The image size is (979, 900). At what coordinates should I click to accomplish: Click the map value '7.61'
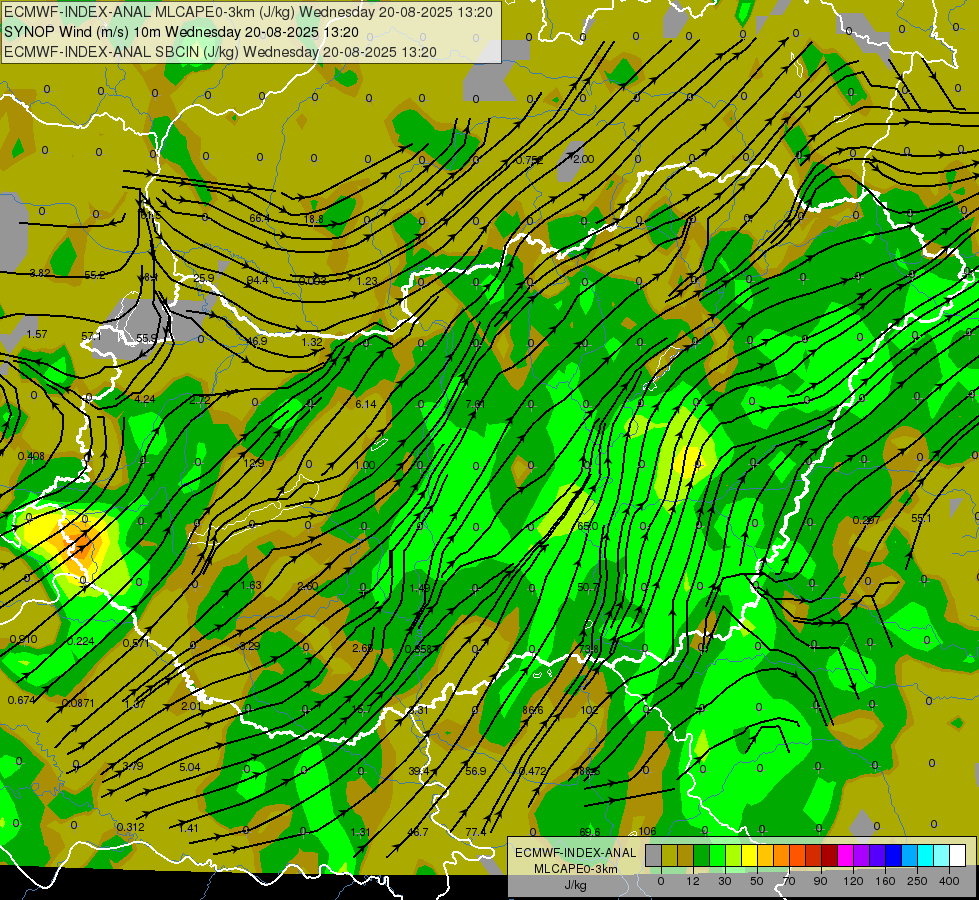[x=476, y=404]
